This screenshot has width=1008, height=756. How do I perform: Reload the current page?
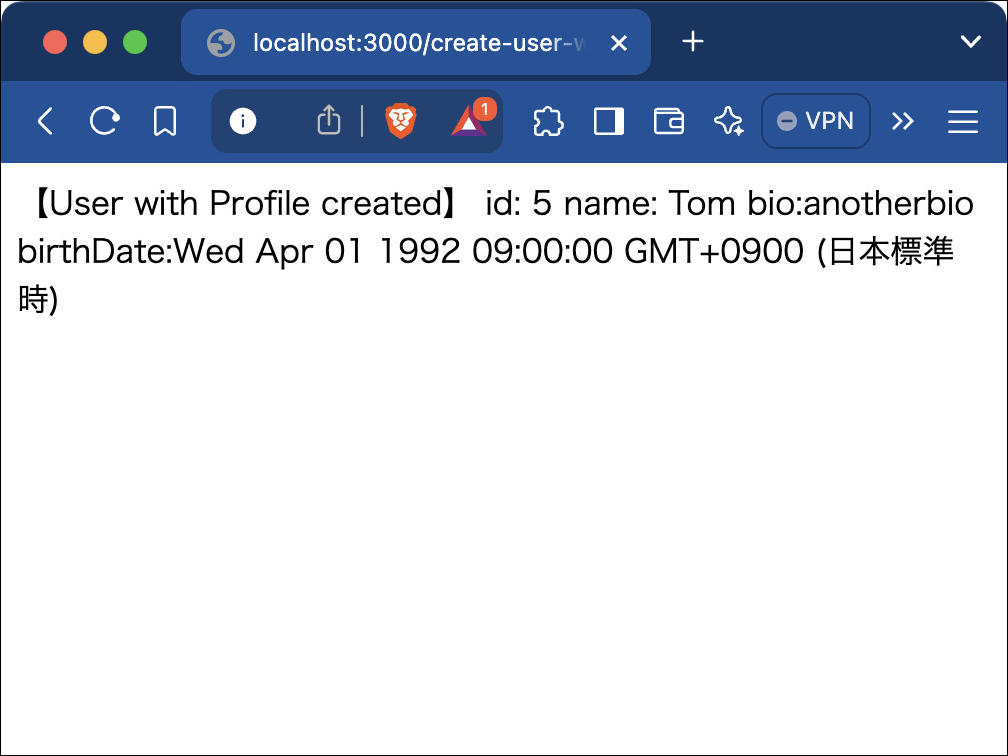[105, 122]
